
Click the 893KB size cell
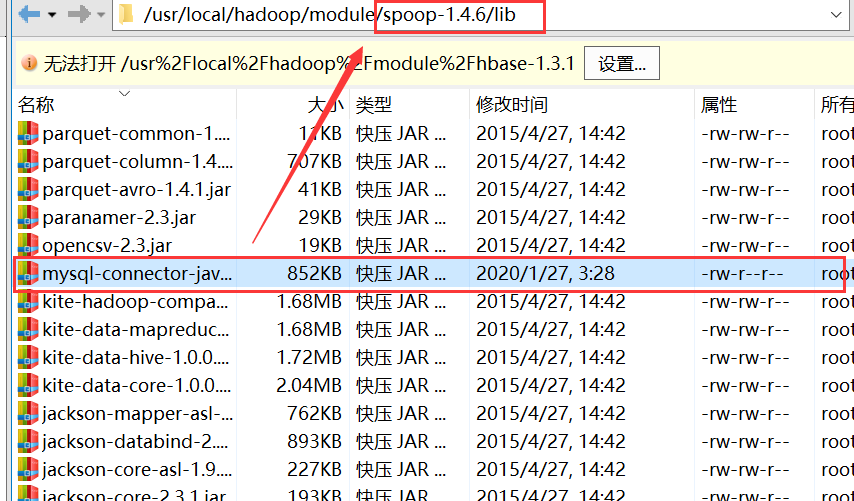(314, 441)
